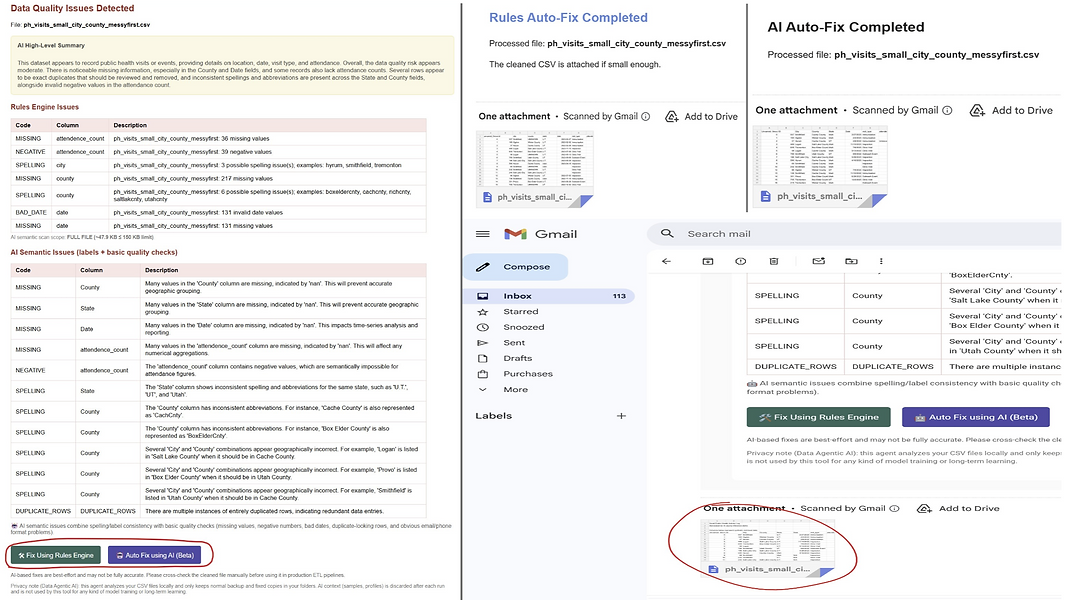The width and height of the screenshot is (1070, 600).
Task: Click the AI High-Level Summary title
Action: [x=51, y=46]
